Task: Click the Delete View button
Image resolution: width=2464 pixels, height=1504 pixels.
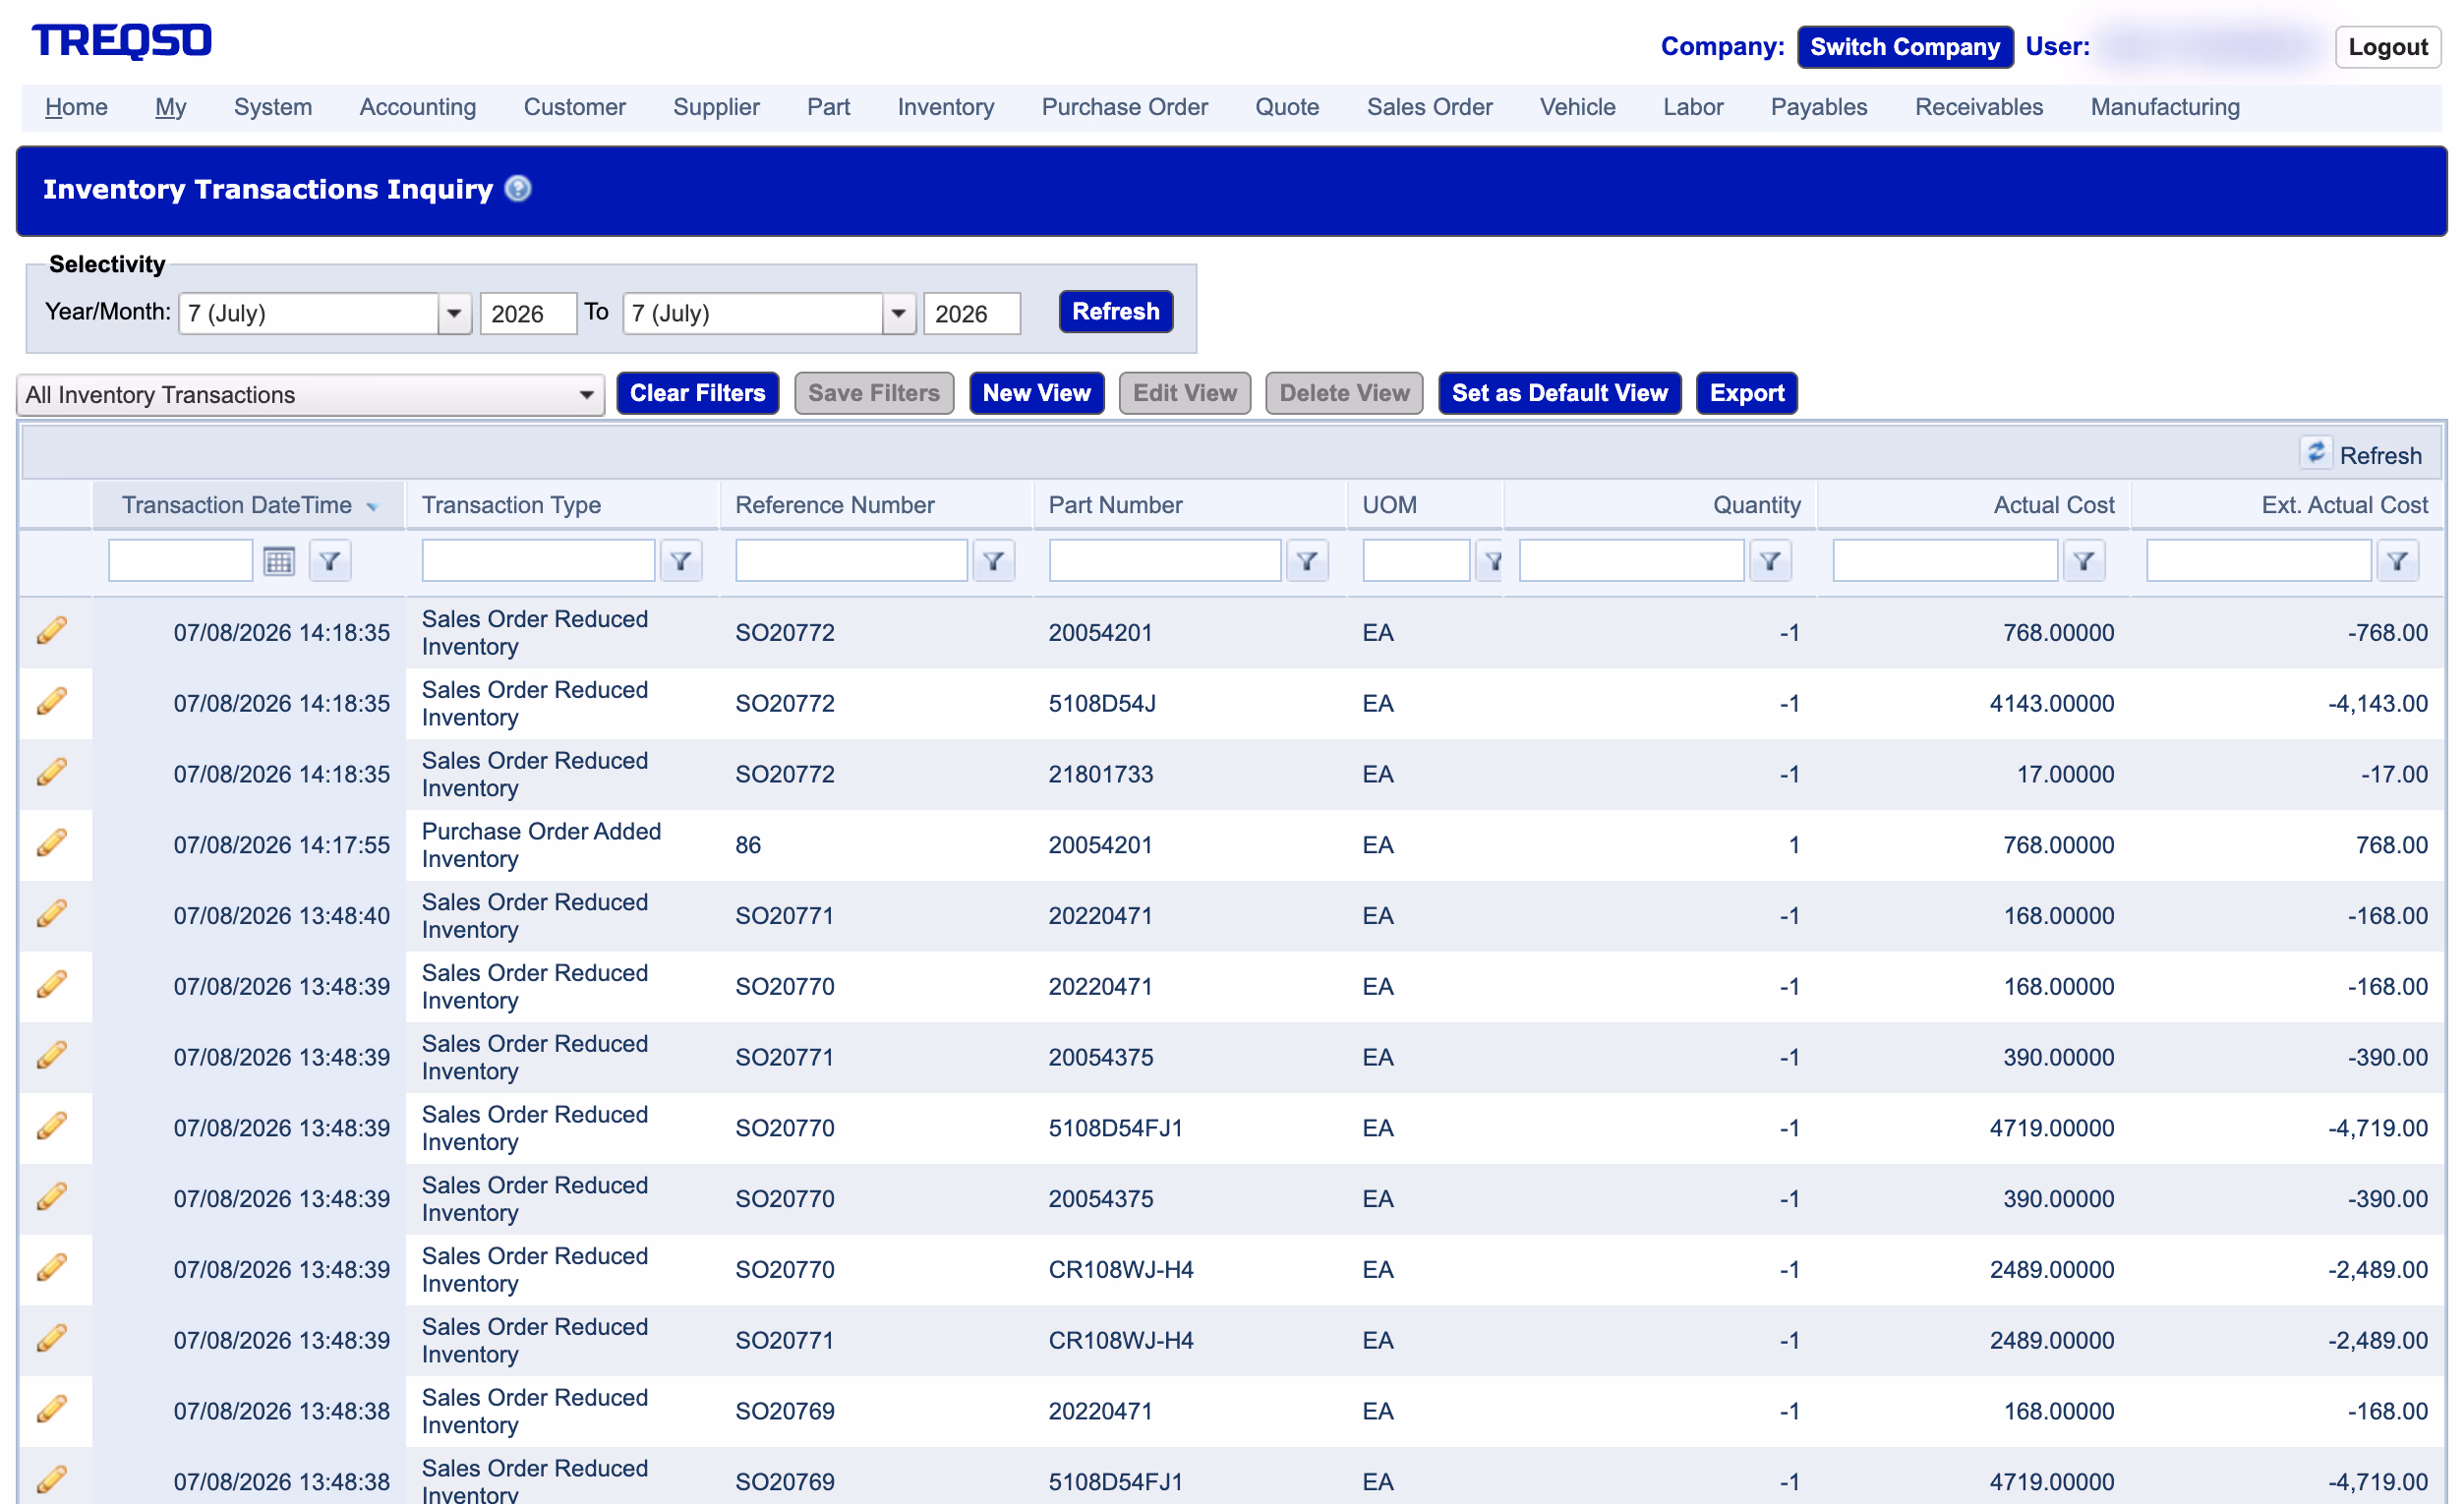Action: tap(1343, 393)
